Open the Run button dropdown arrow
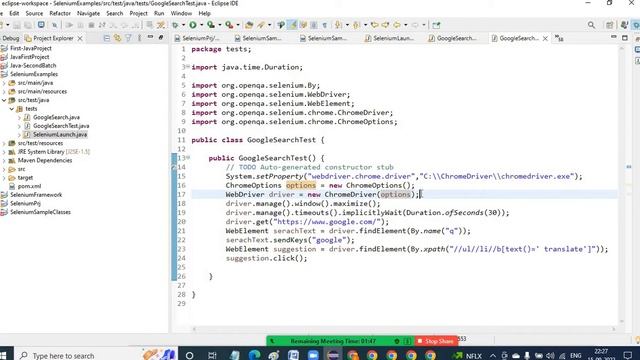Image resolution: width=640 pixels, height=360 pixels. pyautogui.click(x=201, y=25)
